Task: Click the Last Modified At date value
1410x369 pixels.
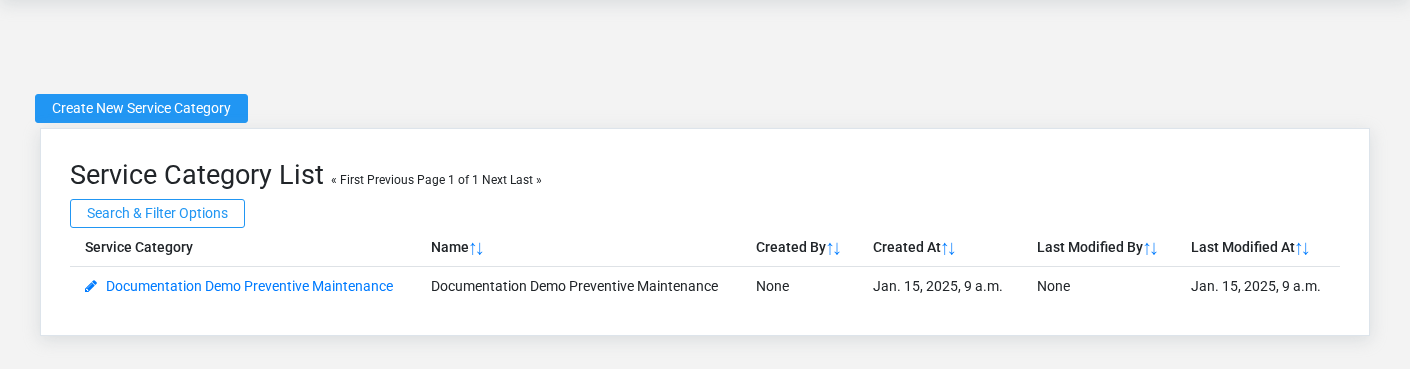Action: click(1256, 286)
